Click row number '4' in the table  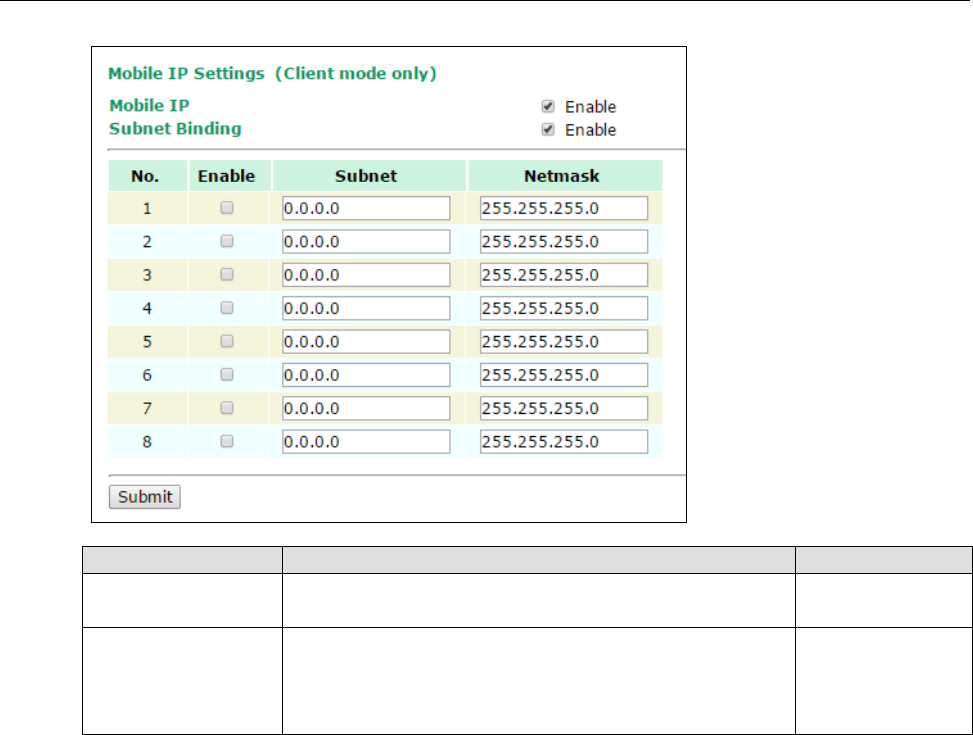click(147, 309)
